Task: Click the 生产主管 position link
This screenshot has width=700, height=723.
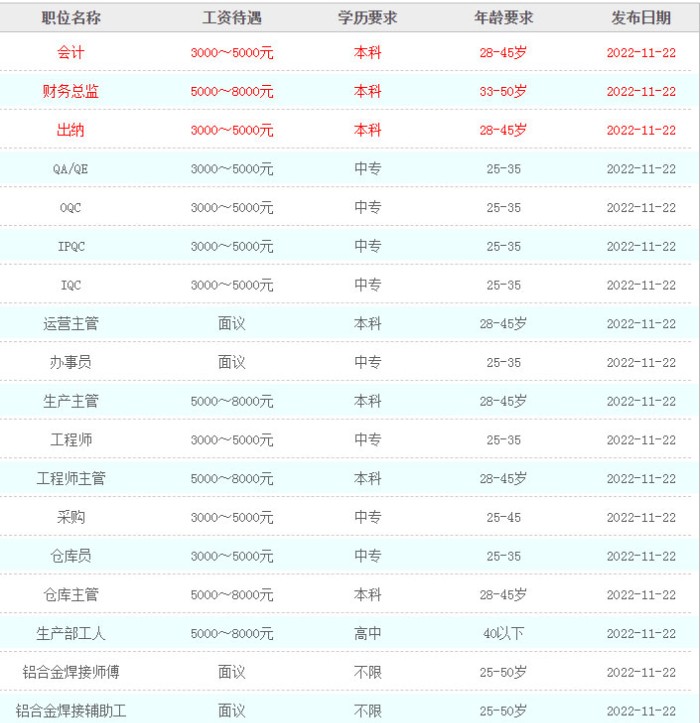Action: [71, 401]
